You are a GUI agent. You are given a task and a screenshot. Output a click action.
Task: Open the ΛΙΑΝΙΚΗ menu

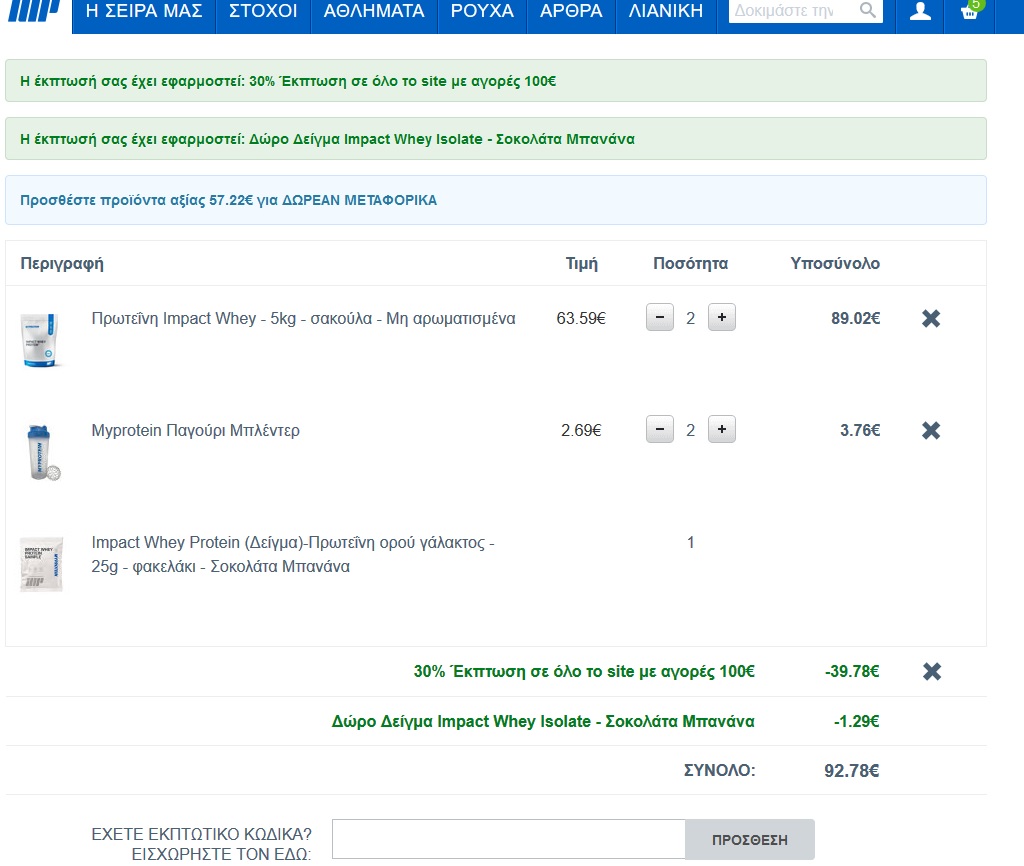coord(666,11)
